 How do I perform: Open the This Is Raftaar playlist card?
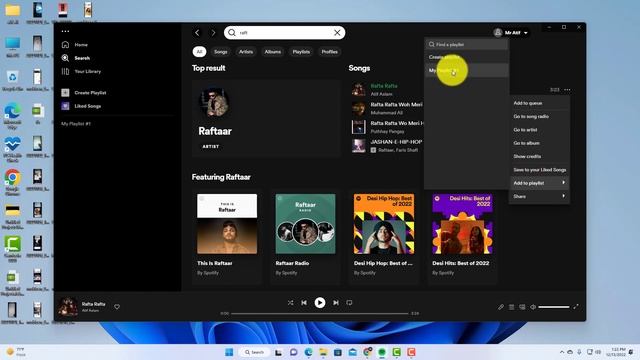(x=227, y=237)
